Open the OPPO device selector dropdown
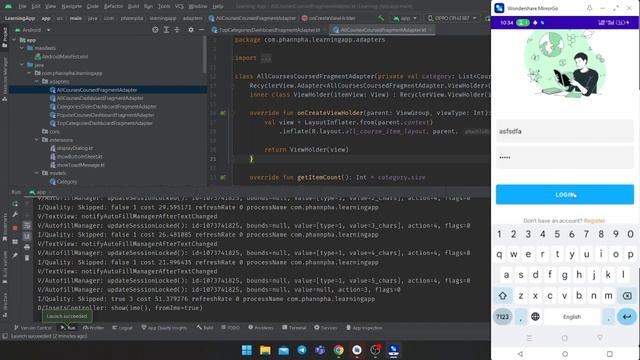640x360 pixels. 452,18
